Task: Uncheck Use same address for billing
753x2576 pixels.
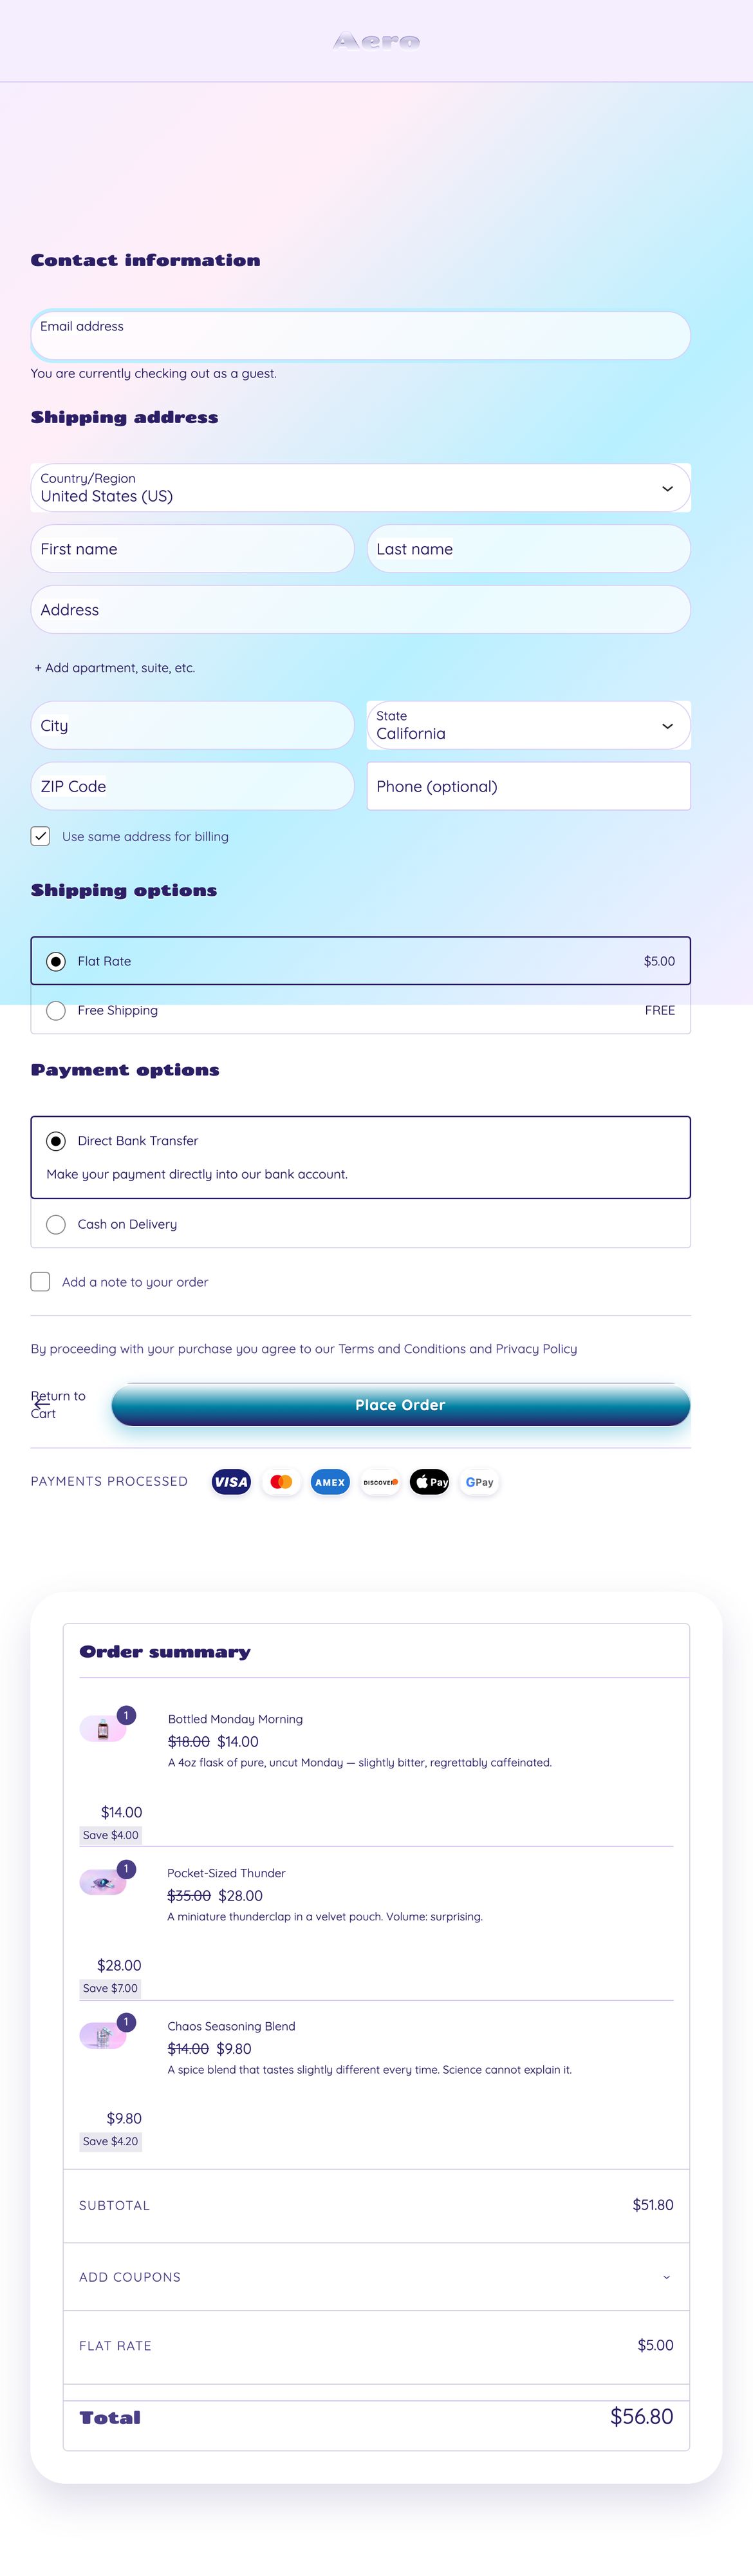Action: tap(41, 836)
